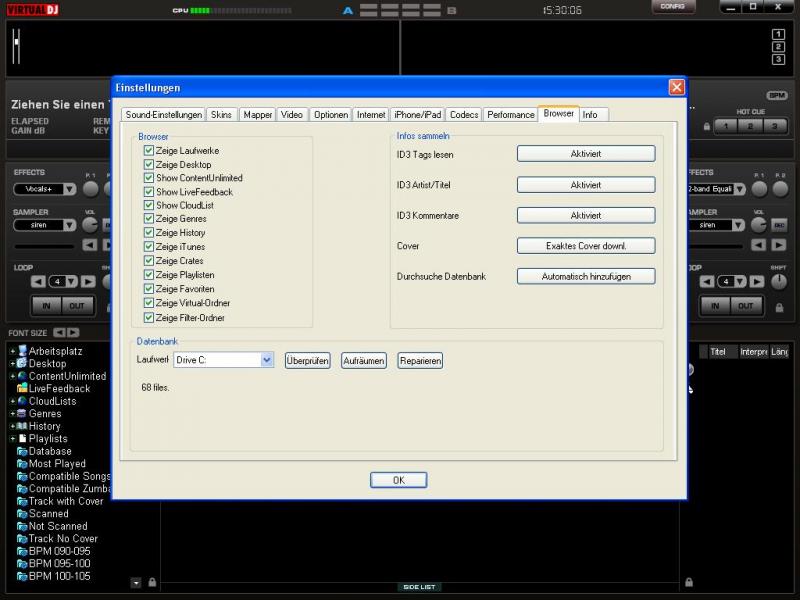The image size is (800, 600).
Task: Click hot cue 1 on right deck
Action: tap(727, 126)
